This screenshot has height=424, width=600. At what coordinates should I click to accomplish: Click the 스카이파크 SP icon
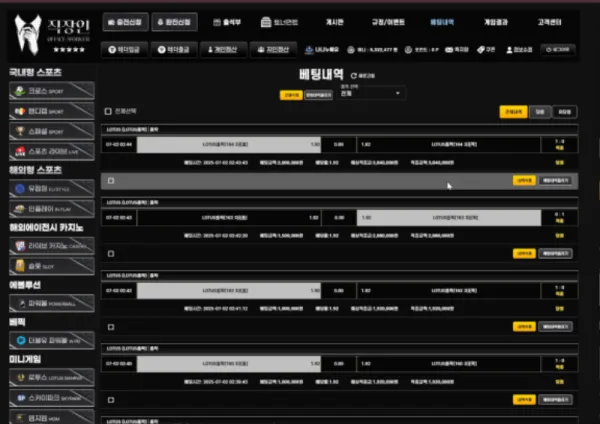(x=21, y=398)
